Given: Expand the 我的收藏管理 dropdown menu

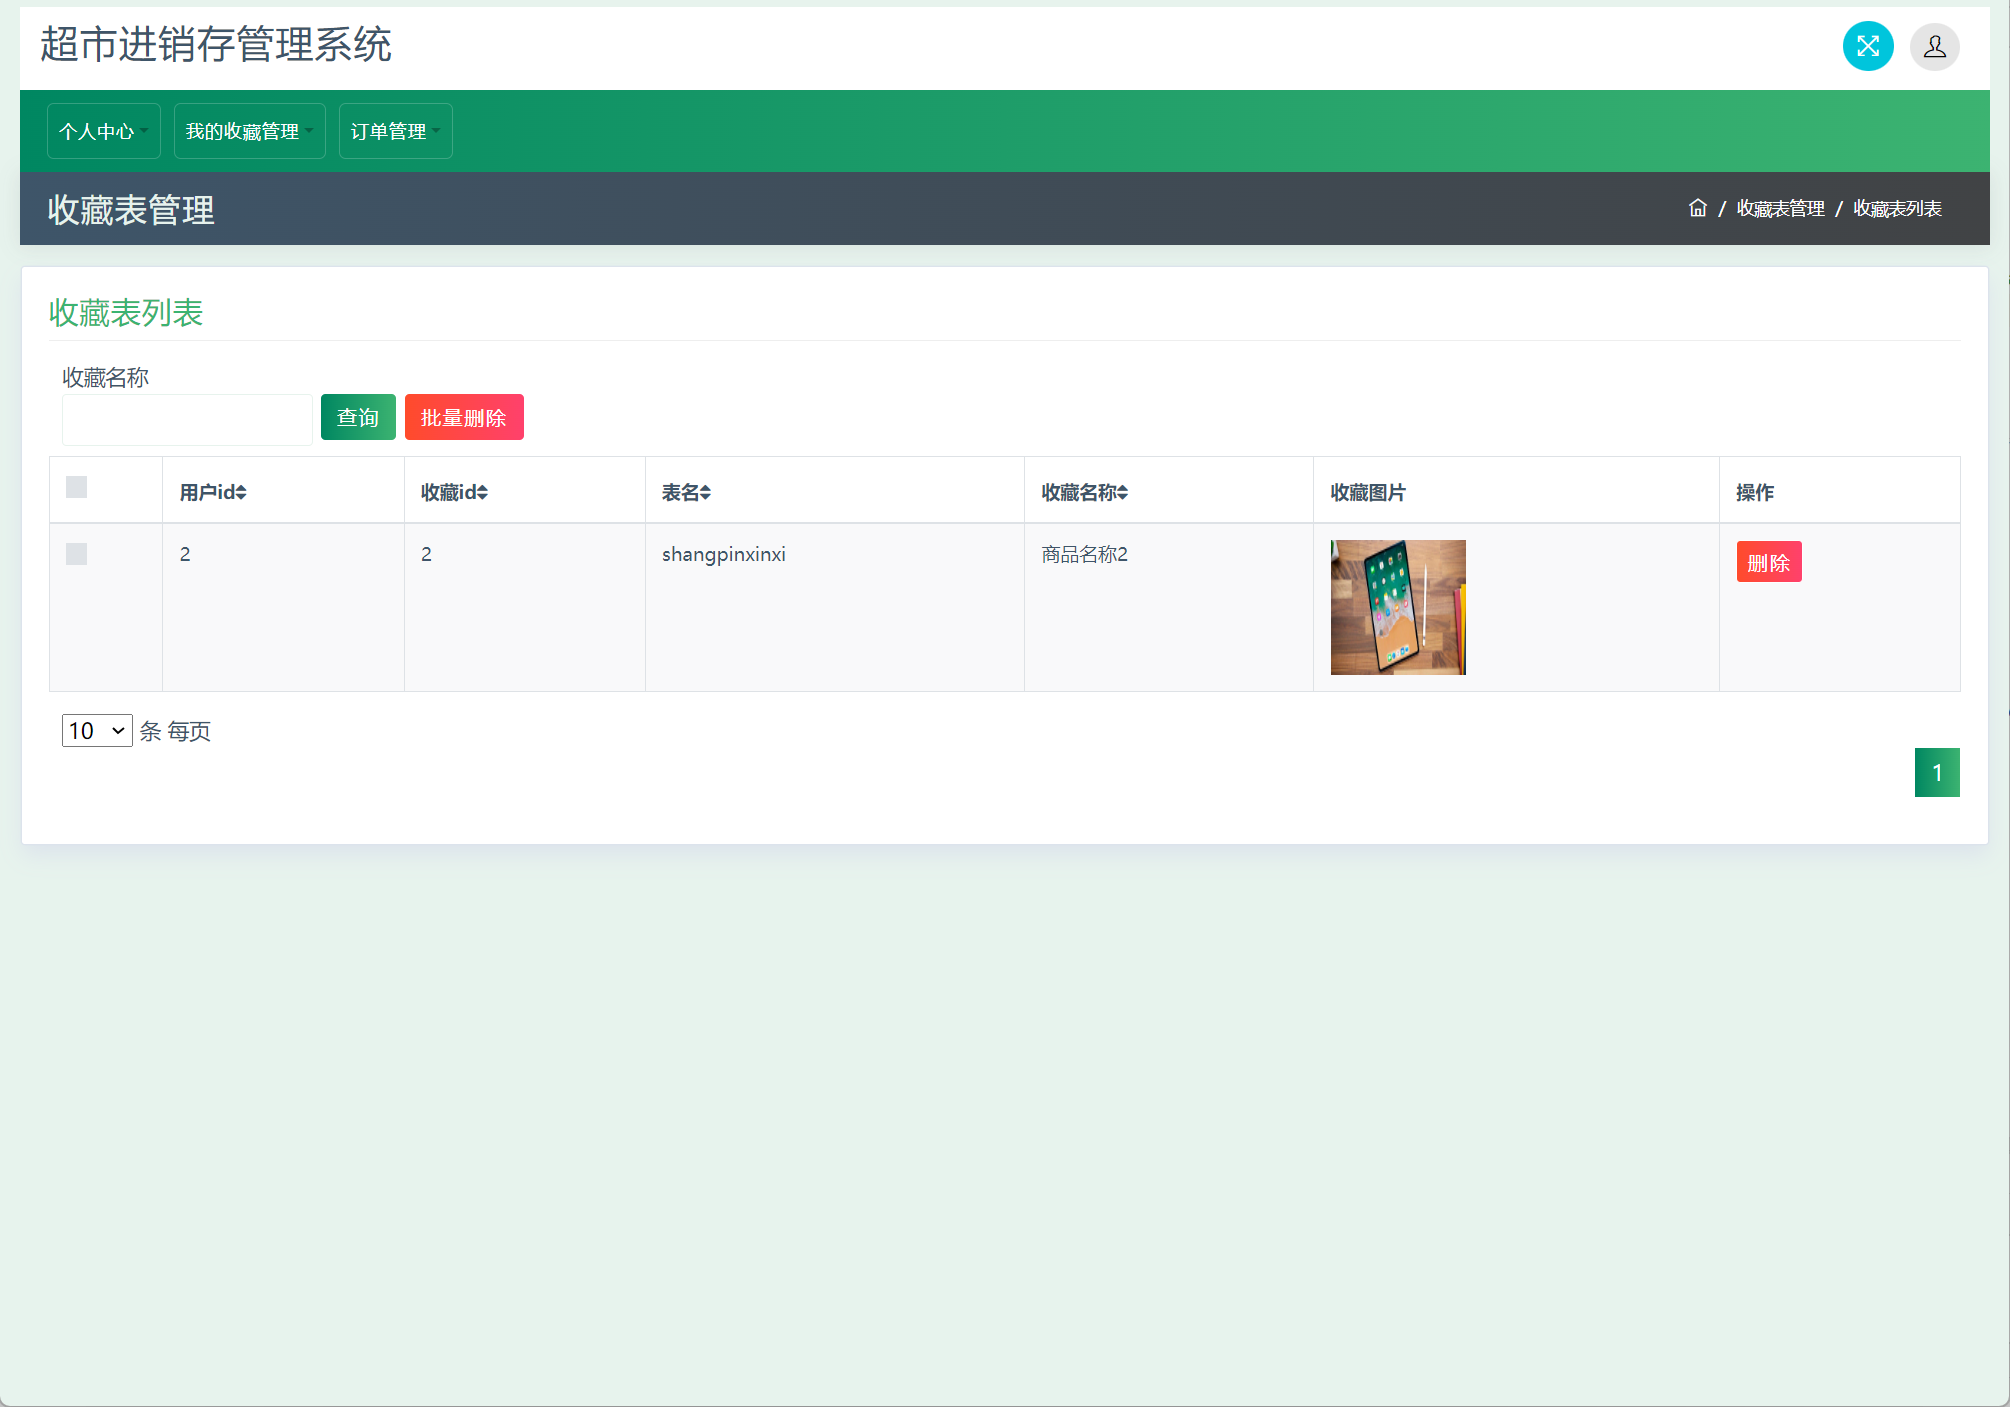Looking at the screenshot, I should [249, 131].
